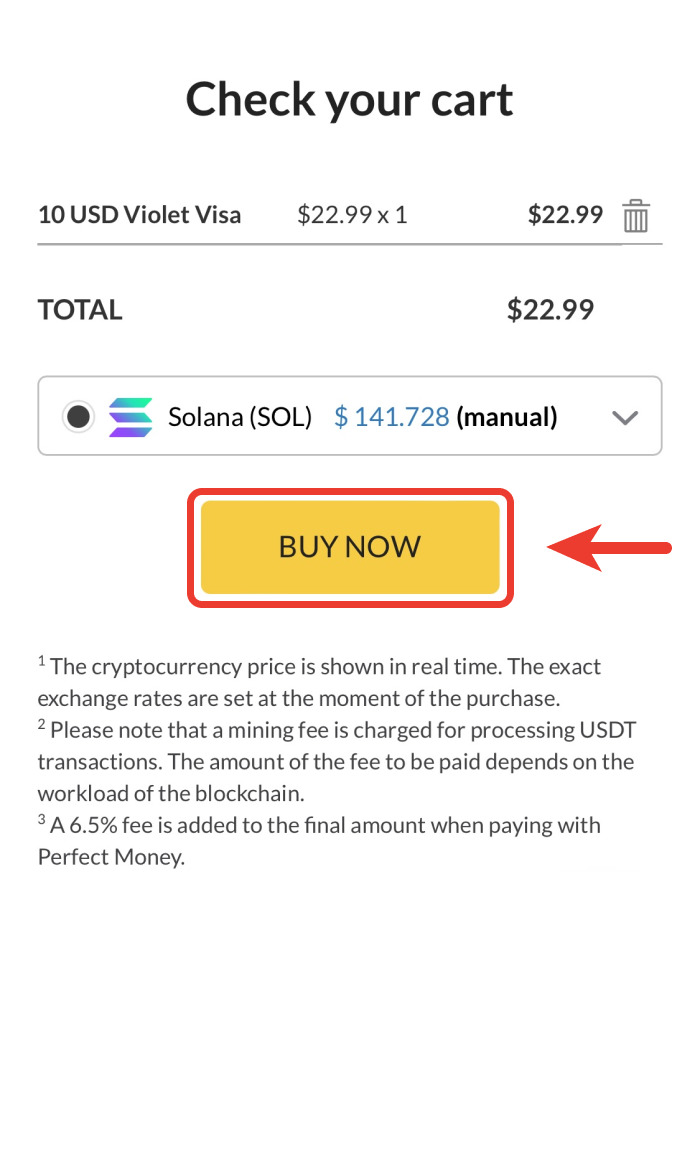This screenshot has height=1175, width=700.
Task: Click the Perfect Money text in the footnotes
Action: 111,857
